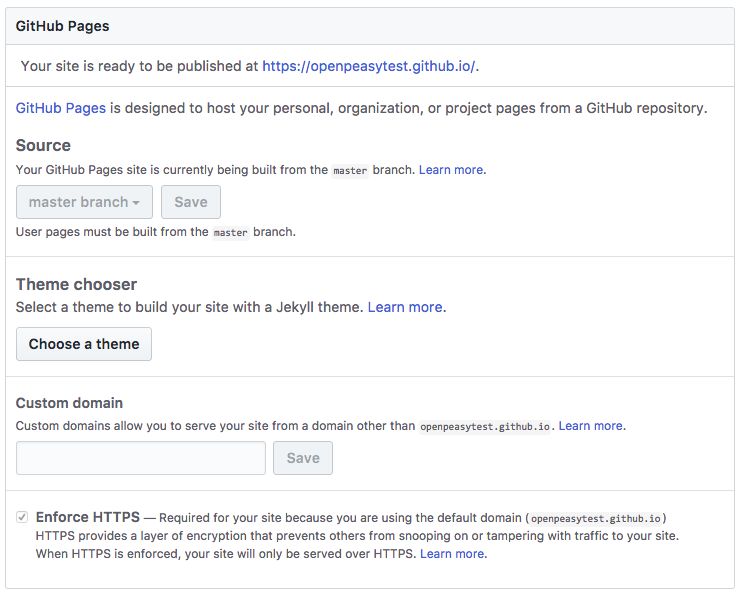The height and width of the screenshot is (598, 743).
Task: Click openpeasytest.github.io code text in HTTPS note
Action: coord(596,518)
